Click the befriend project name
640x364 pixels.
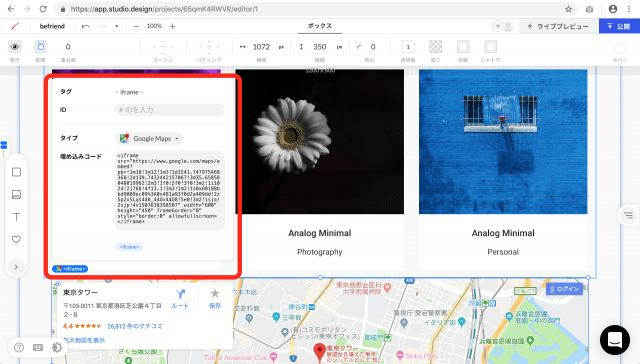pos(52,26)
